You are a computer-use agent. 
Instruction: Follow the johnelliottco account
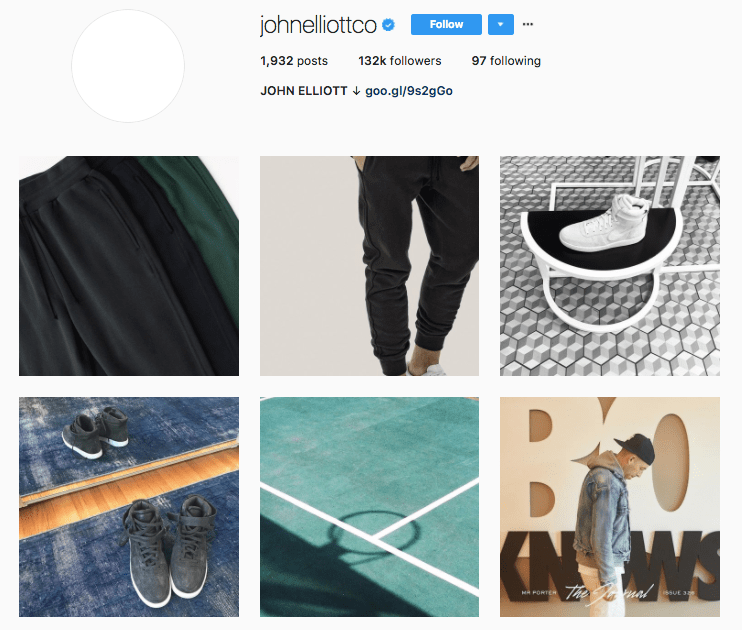coord(446,24)
